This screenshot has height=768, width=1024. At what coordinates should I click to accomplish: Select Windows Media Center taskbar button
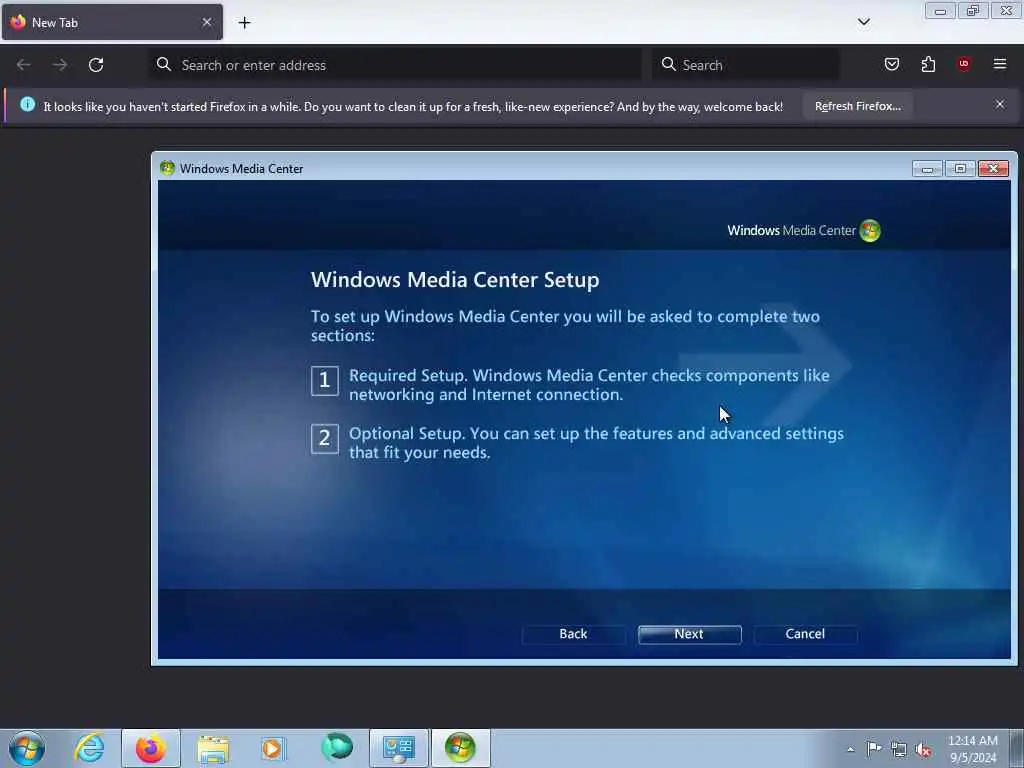pyautogui.click(x=460, y=748)
